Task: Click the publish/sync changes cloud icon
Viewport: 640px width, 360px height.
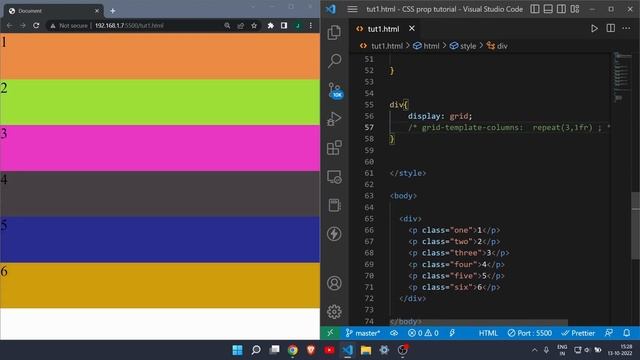Action: (394, 333)
